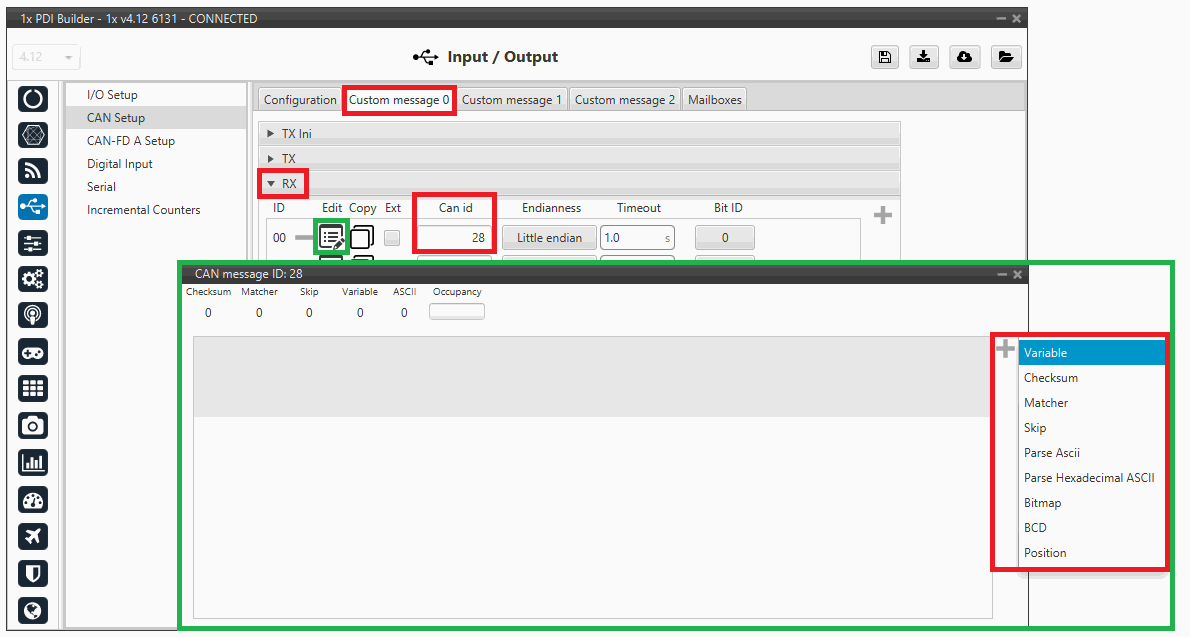
Task: Open the gears sidebar icon
Action: click(x=33, y=279)
